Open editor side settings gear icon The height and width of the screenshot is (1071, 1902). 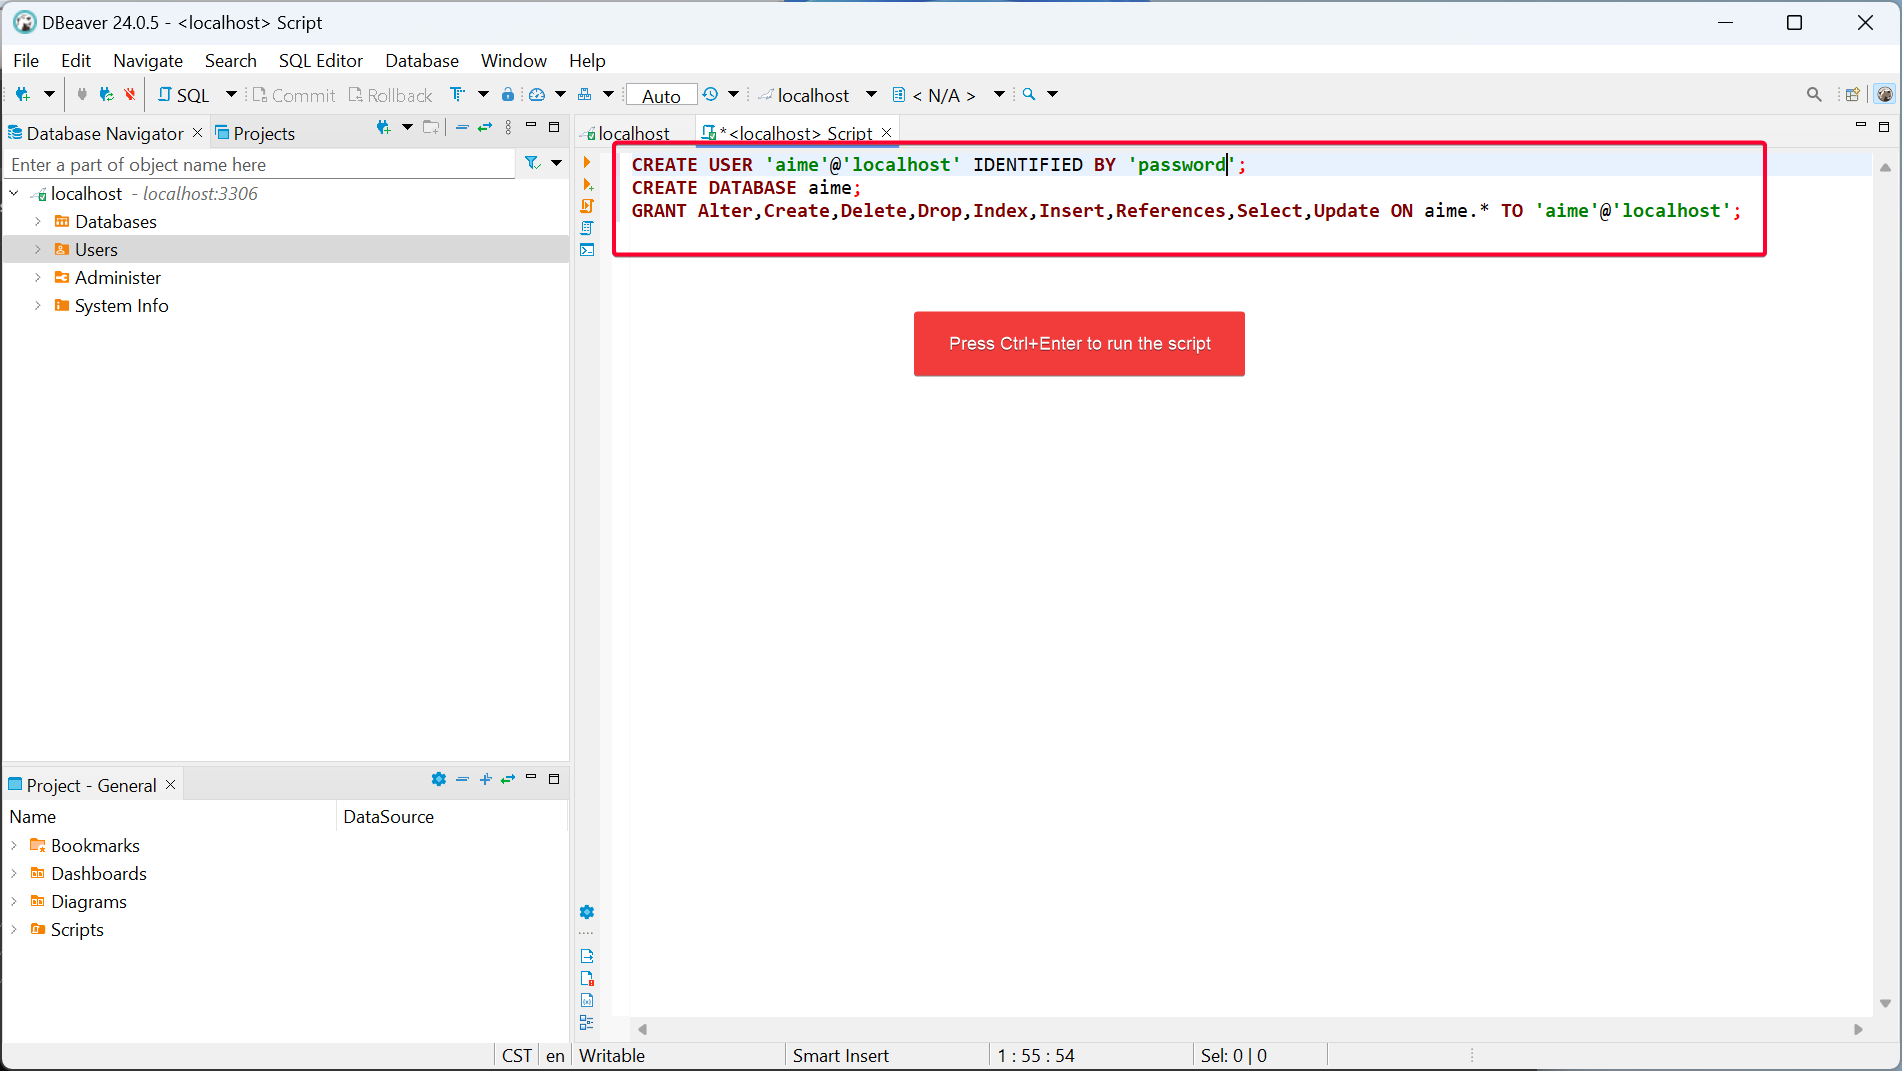[x=587, y=912]
